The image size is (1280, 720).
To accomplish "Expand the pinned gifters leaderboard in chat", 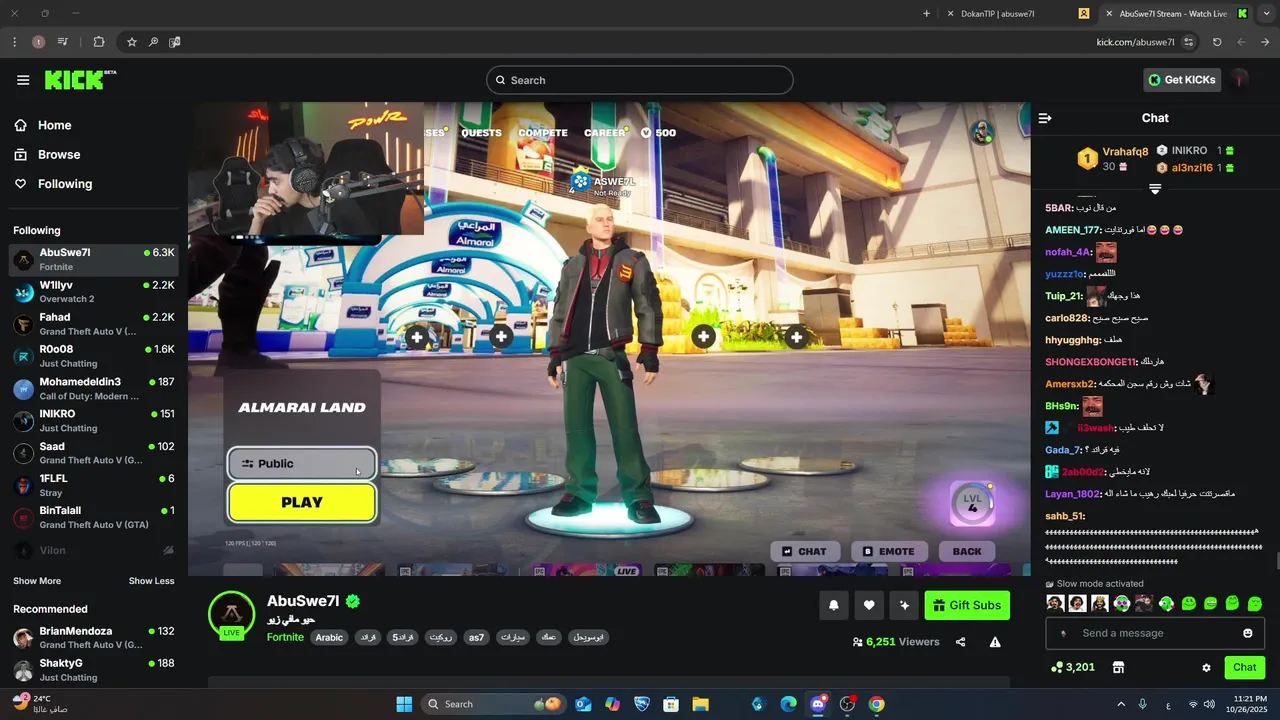I will click(1155, 189).
